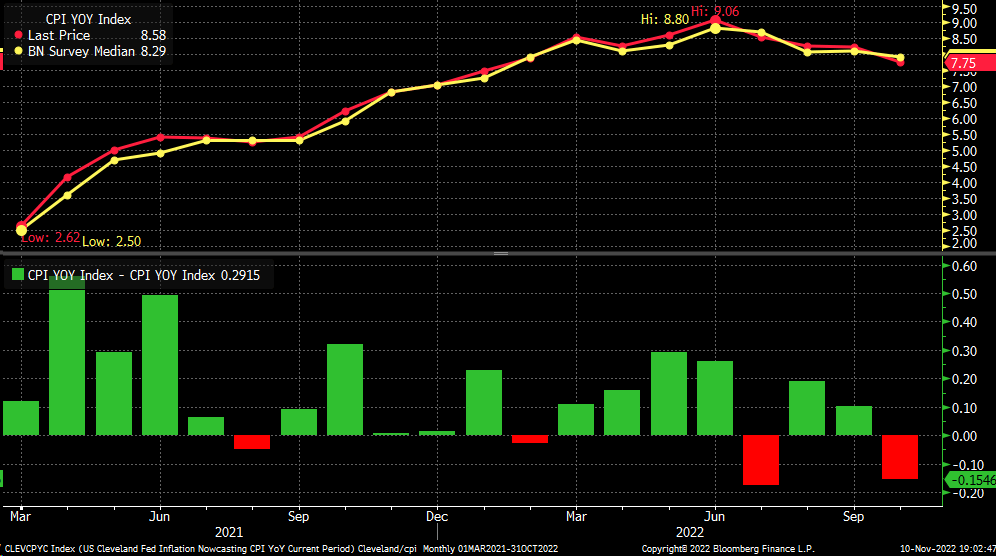Click the Dec label on the time axis
996x556 pixels.
click(x=437, y=517)
